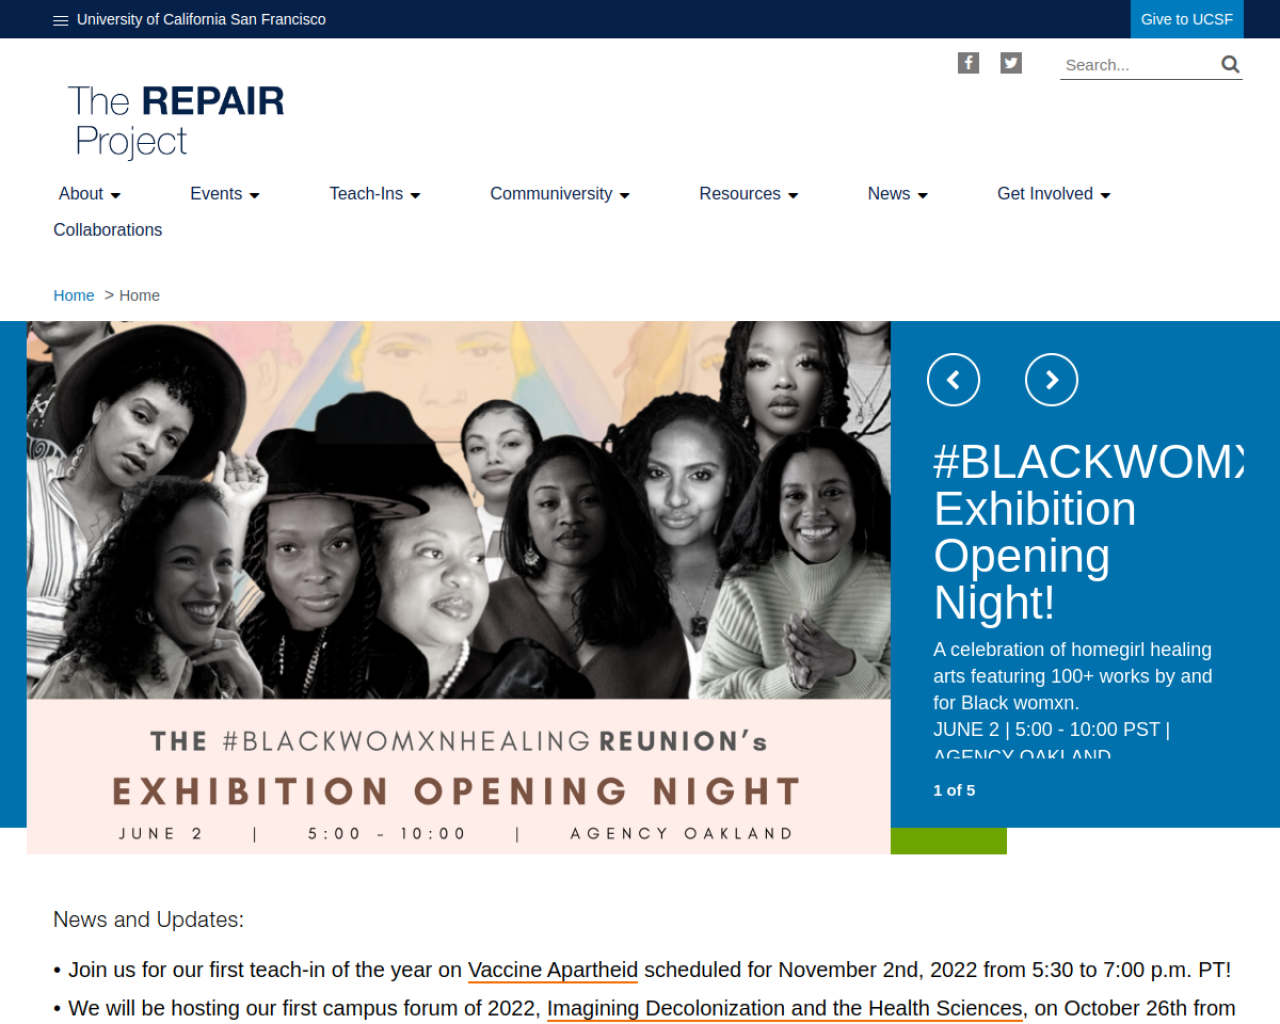Viewport: 1280px width, 1024px height.
Task: Expand the Teach-Ins dropdown menu
Action: click(375, 194)
